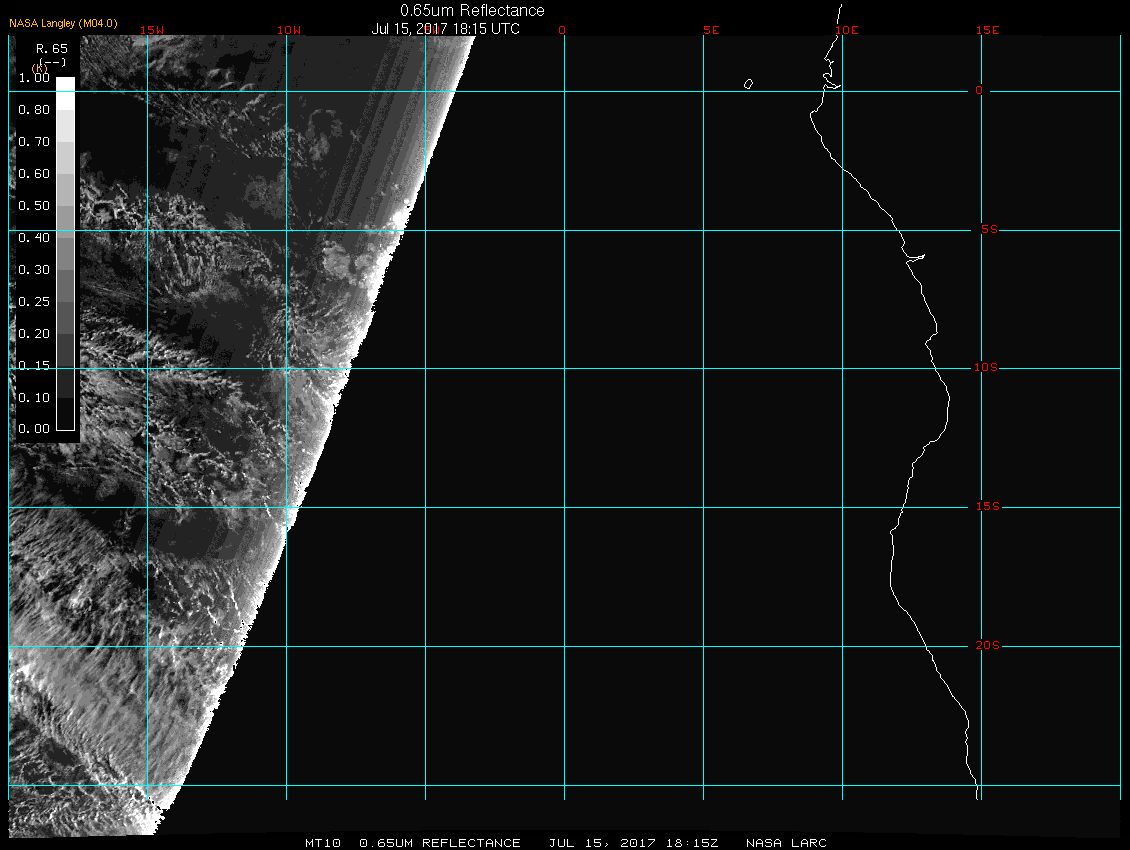Pick the black bottom colorbar segment beside 0.00
The image size is (1130, 850).
[x=66, y=414]
